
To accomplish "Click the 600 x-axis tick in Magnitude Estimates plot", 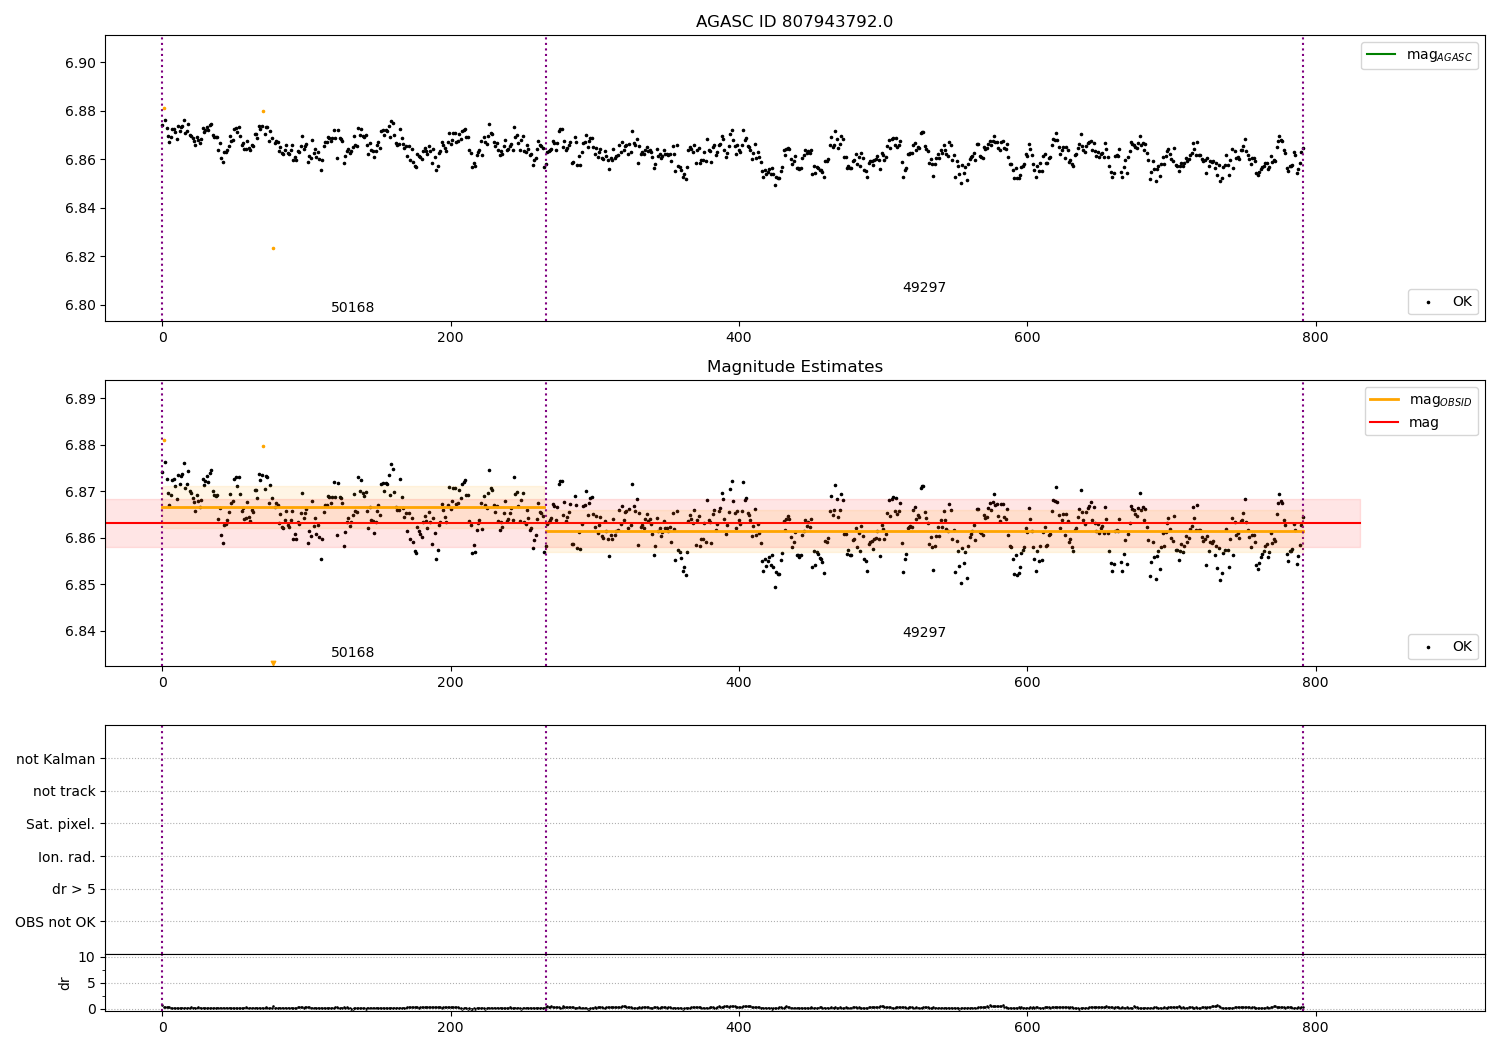I will click(1027, 682).
